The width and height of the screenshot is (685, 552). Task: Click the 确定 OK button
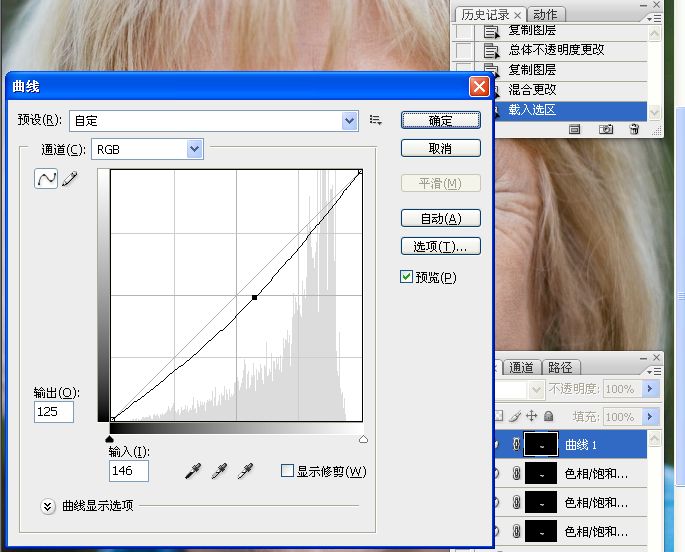pyautogui.click(x=441, y=120)
